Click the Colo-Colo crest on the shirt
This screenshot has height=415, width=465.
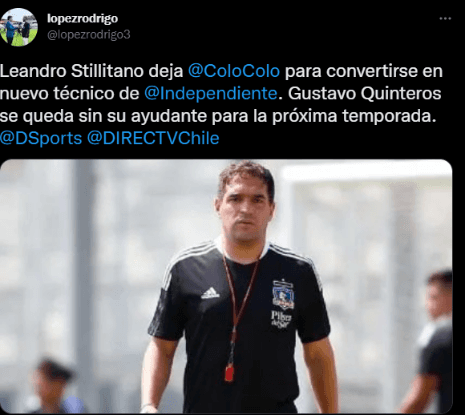(x=282, y=294)
